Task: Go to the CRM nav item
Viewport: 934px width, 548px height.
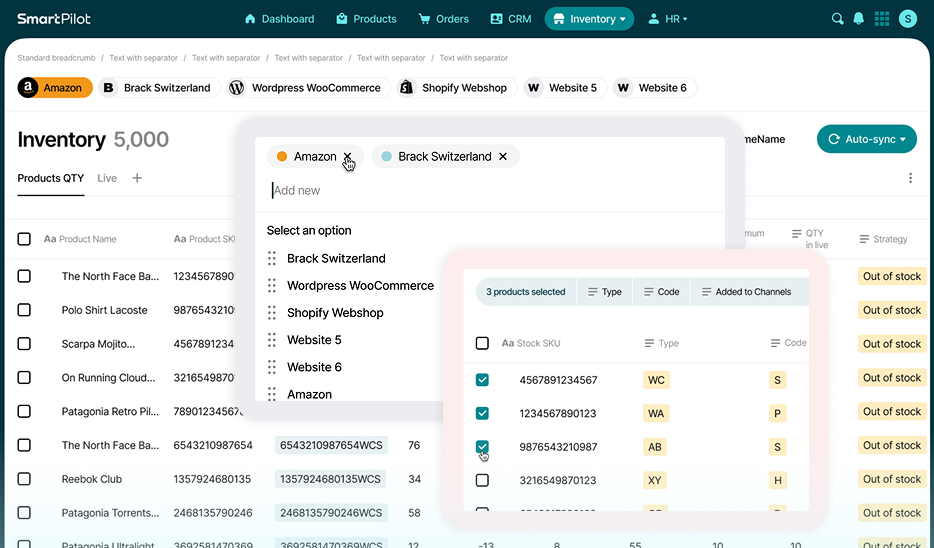Action: tap(510, 19)
